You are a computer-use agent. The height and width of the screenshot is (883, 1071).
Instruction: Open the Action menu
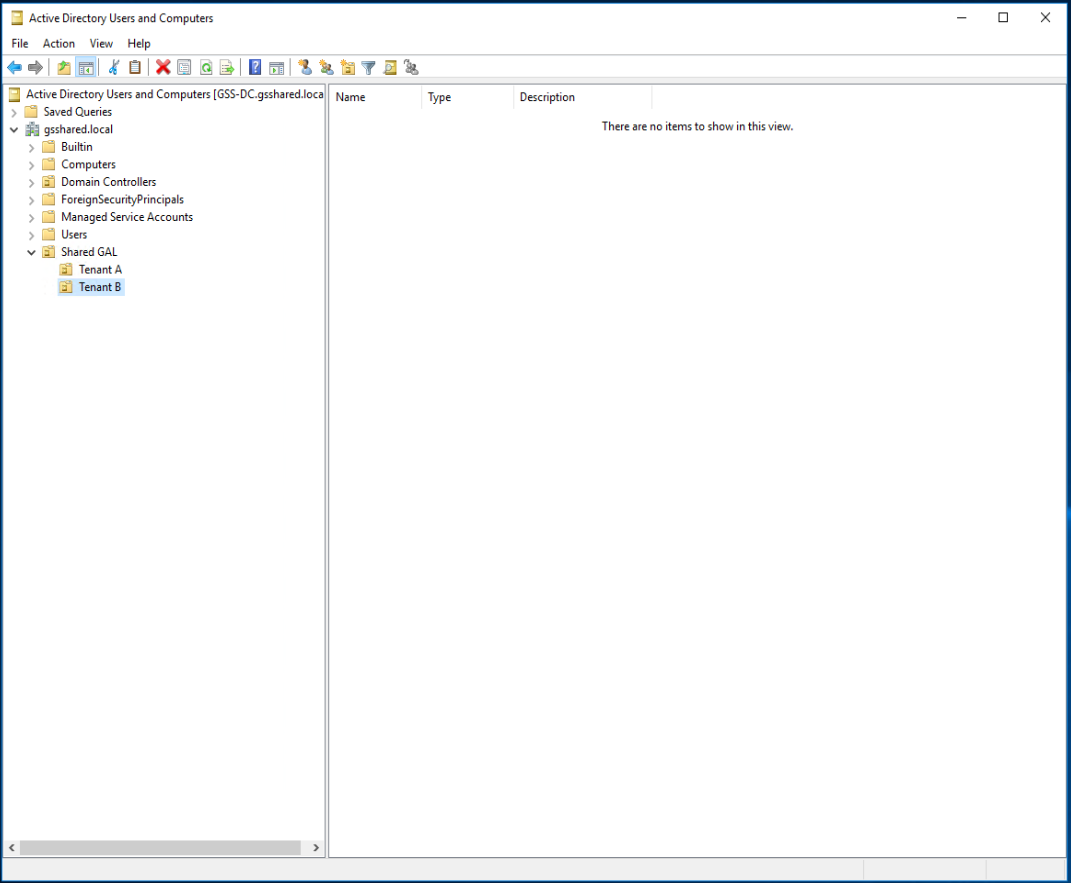click(x=58, y=44)
